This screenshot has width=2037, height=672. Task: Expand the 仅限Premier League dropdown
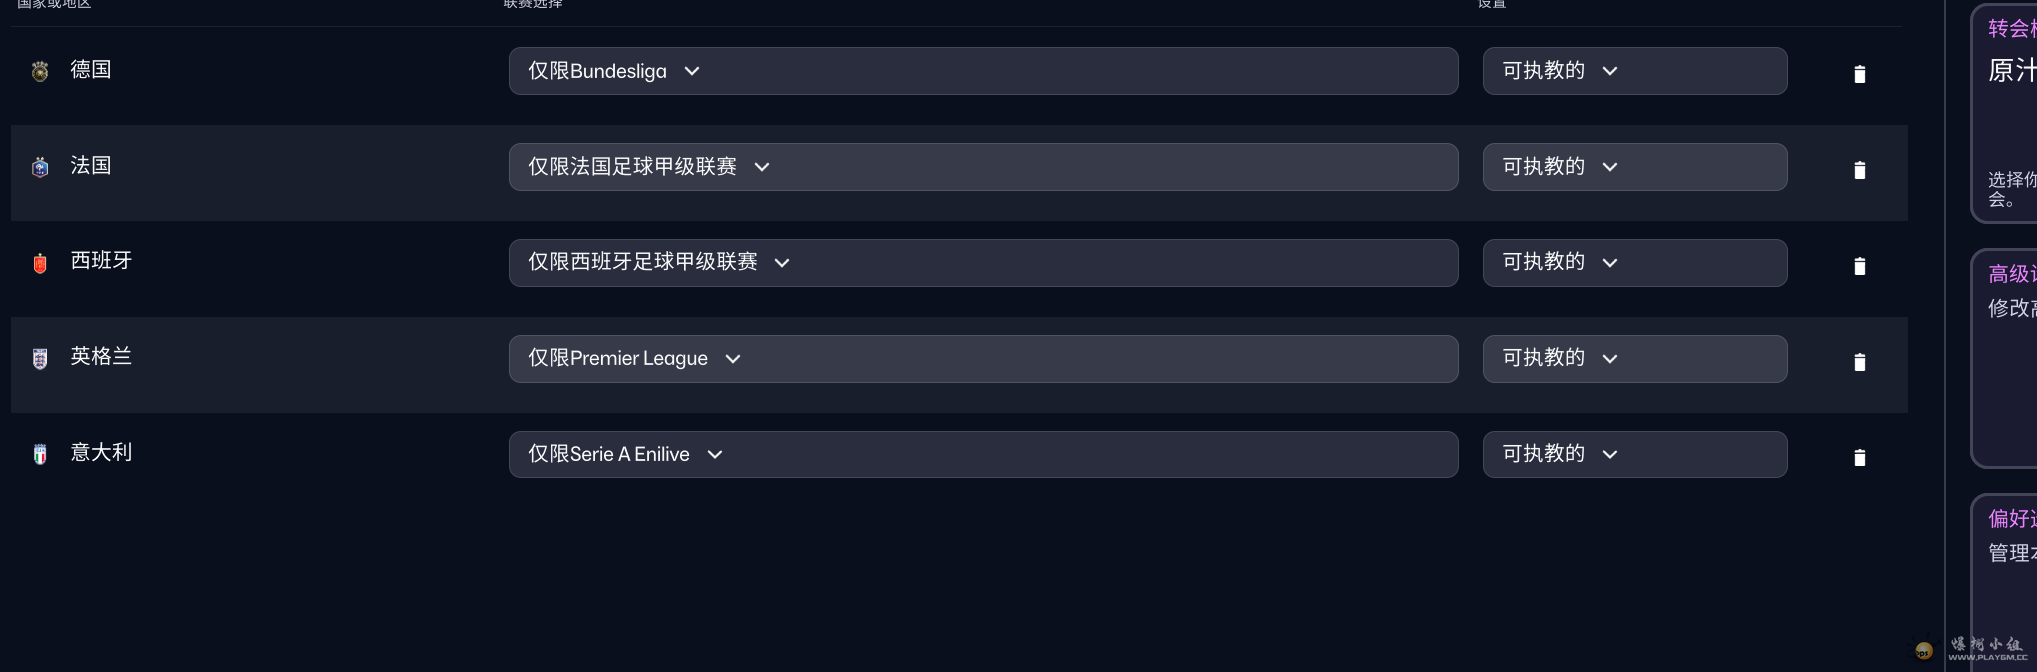(983, 358)
